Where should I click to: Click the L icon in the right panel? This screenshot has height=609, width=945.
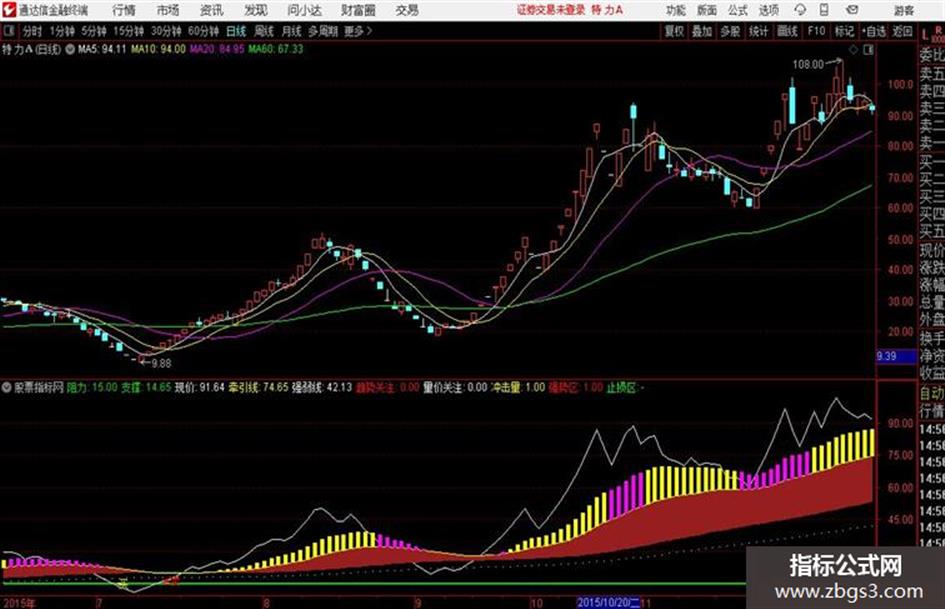[925, 34]
